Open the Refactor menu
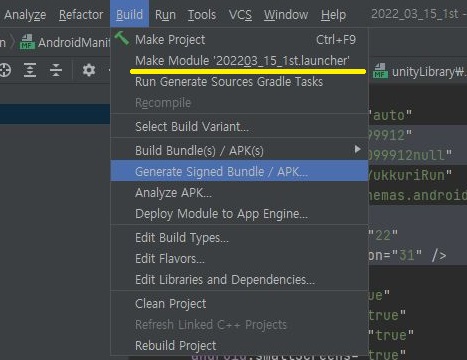Screen dimensions: 467x360 tap(81, 15)
